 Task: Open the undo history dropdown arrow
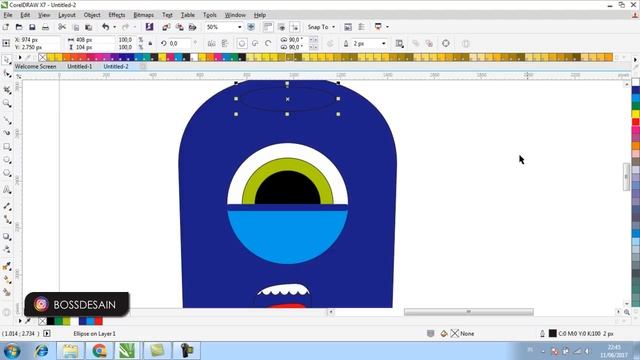click(115, 27)
